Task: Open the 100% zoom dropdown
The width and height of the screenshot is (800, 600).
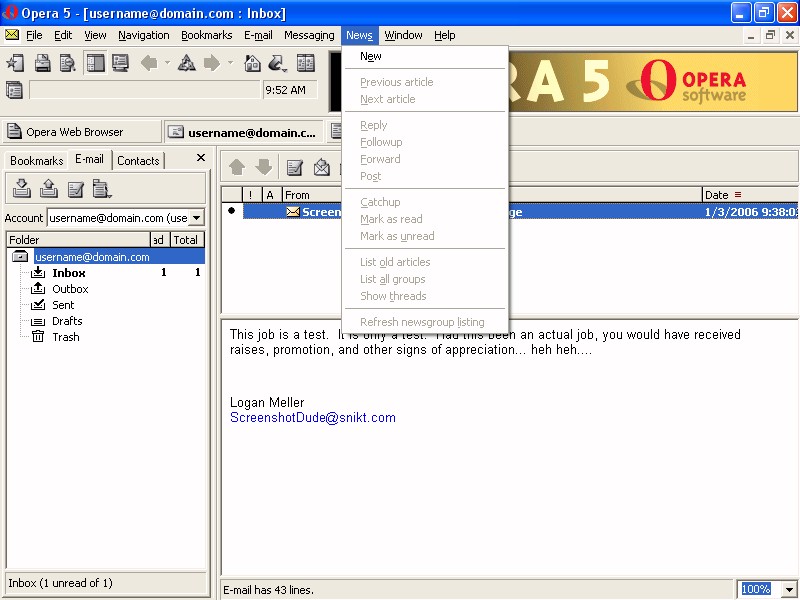Action: pos(789,589)
